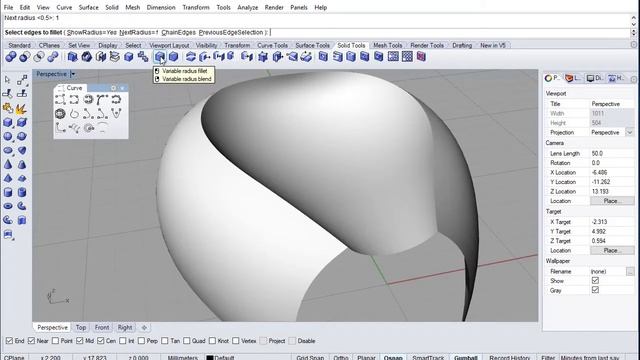Open Curve palette options gear
Image resolution: width=640 pixels, height=360 pixels.
point(113,88)
